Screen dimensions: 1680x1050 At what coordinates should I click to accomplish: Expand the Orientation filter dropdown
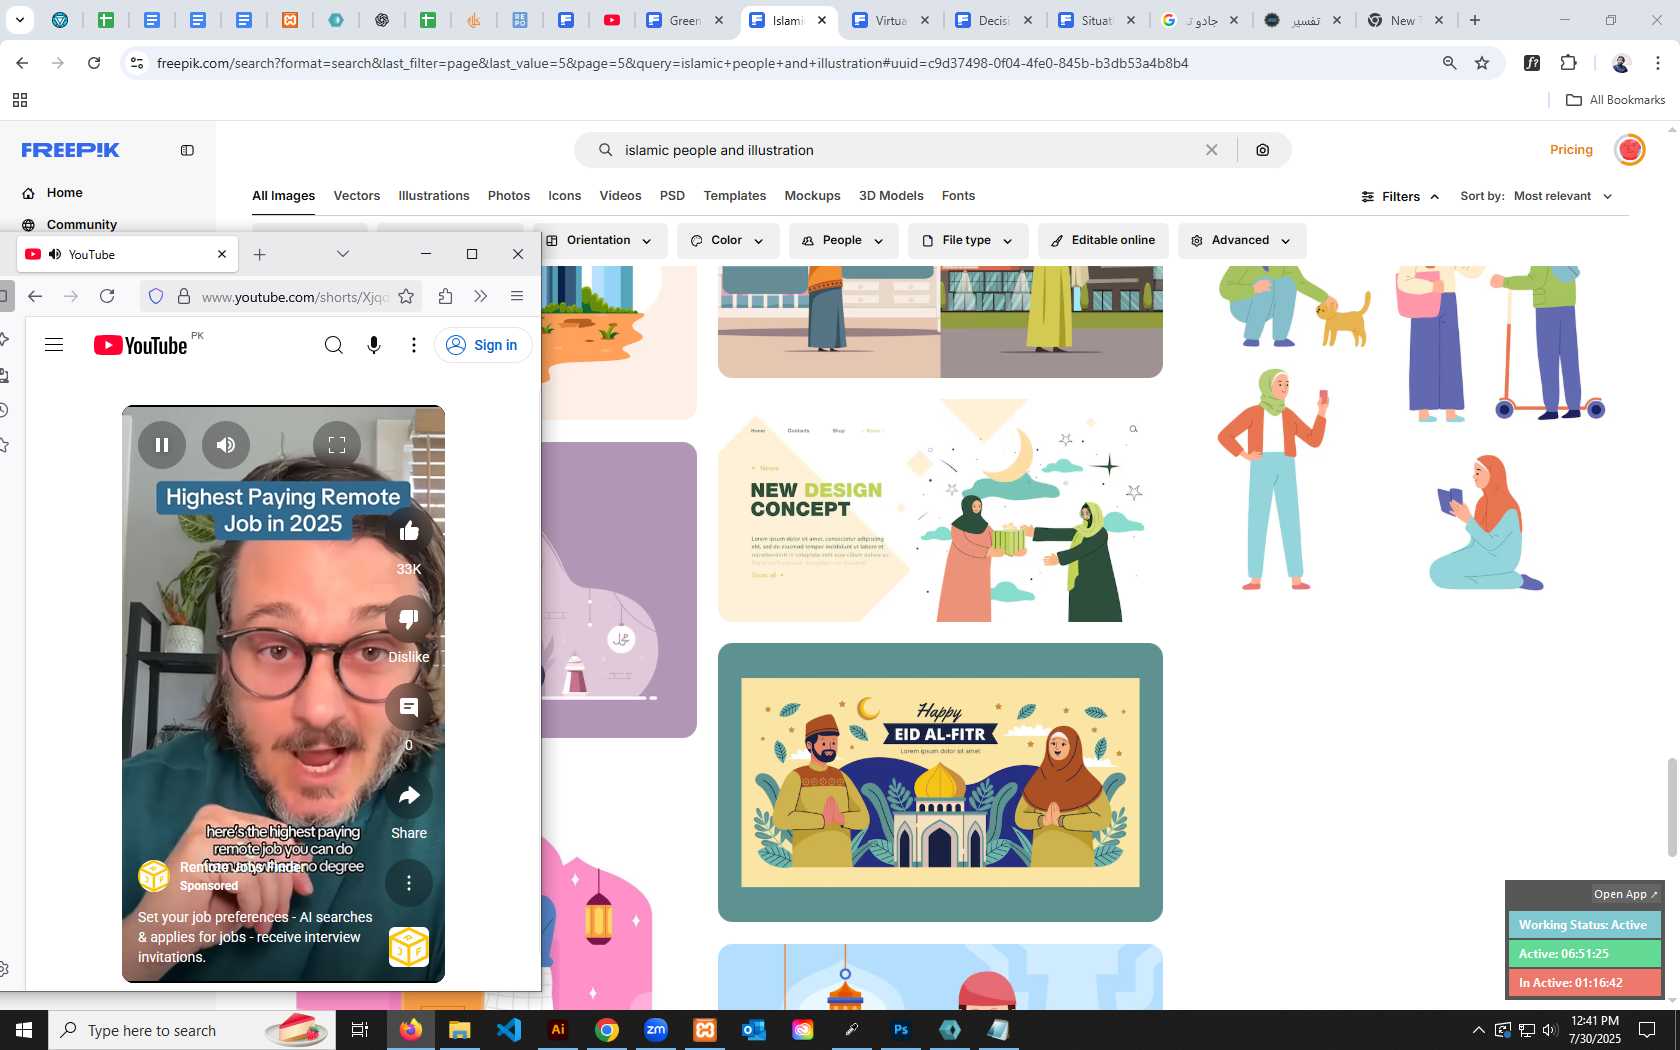(599, 241)
